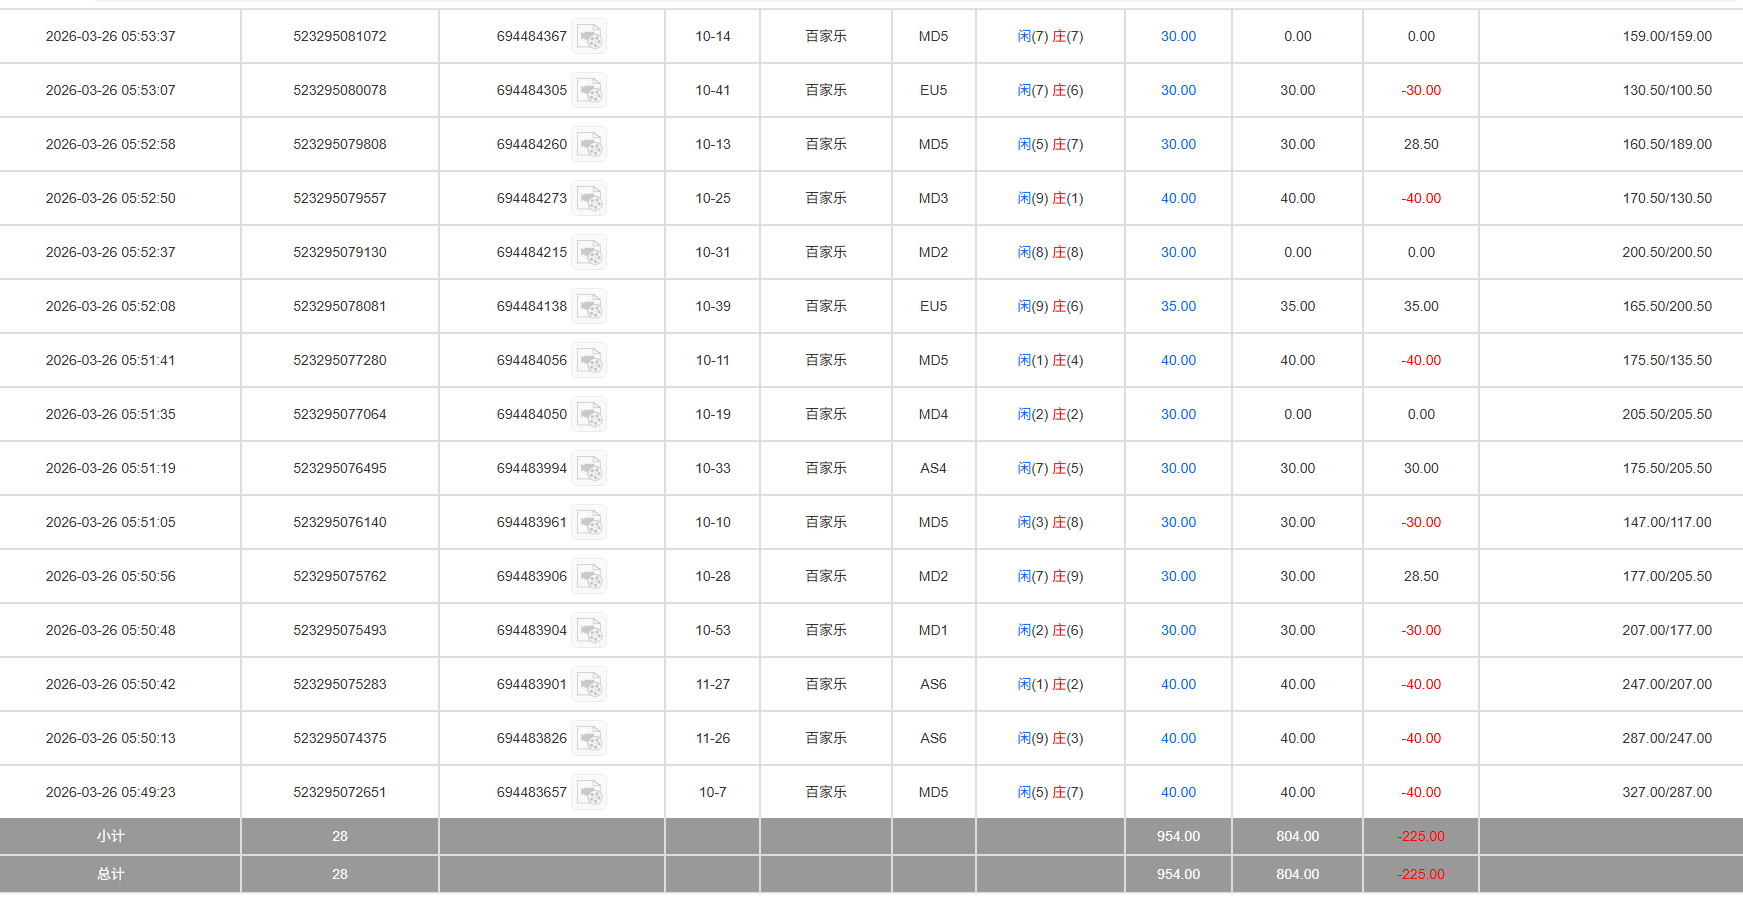Click the 总计 total loss value -225.00
1743x908 pixels.
tap(1421, 875)
